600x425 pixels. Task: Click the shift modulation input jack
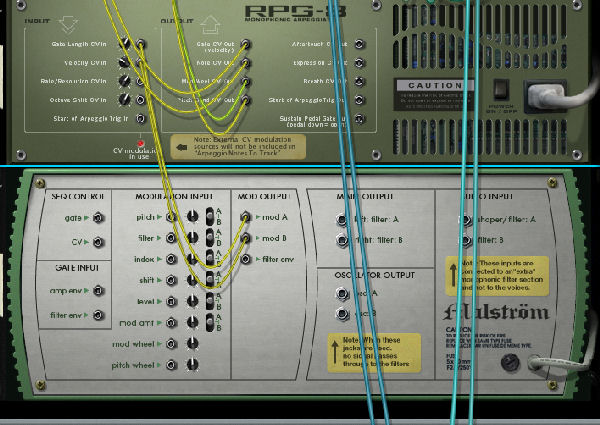[171, 280]
